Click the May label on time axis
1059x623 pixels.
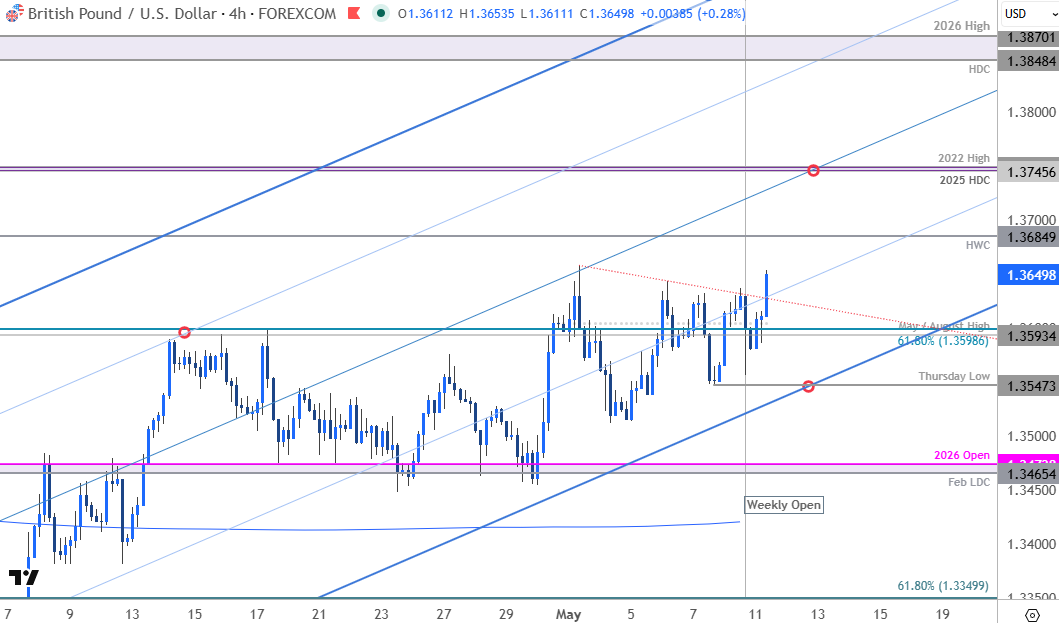[x=568, y=614]
